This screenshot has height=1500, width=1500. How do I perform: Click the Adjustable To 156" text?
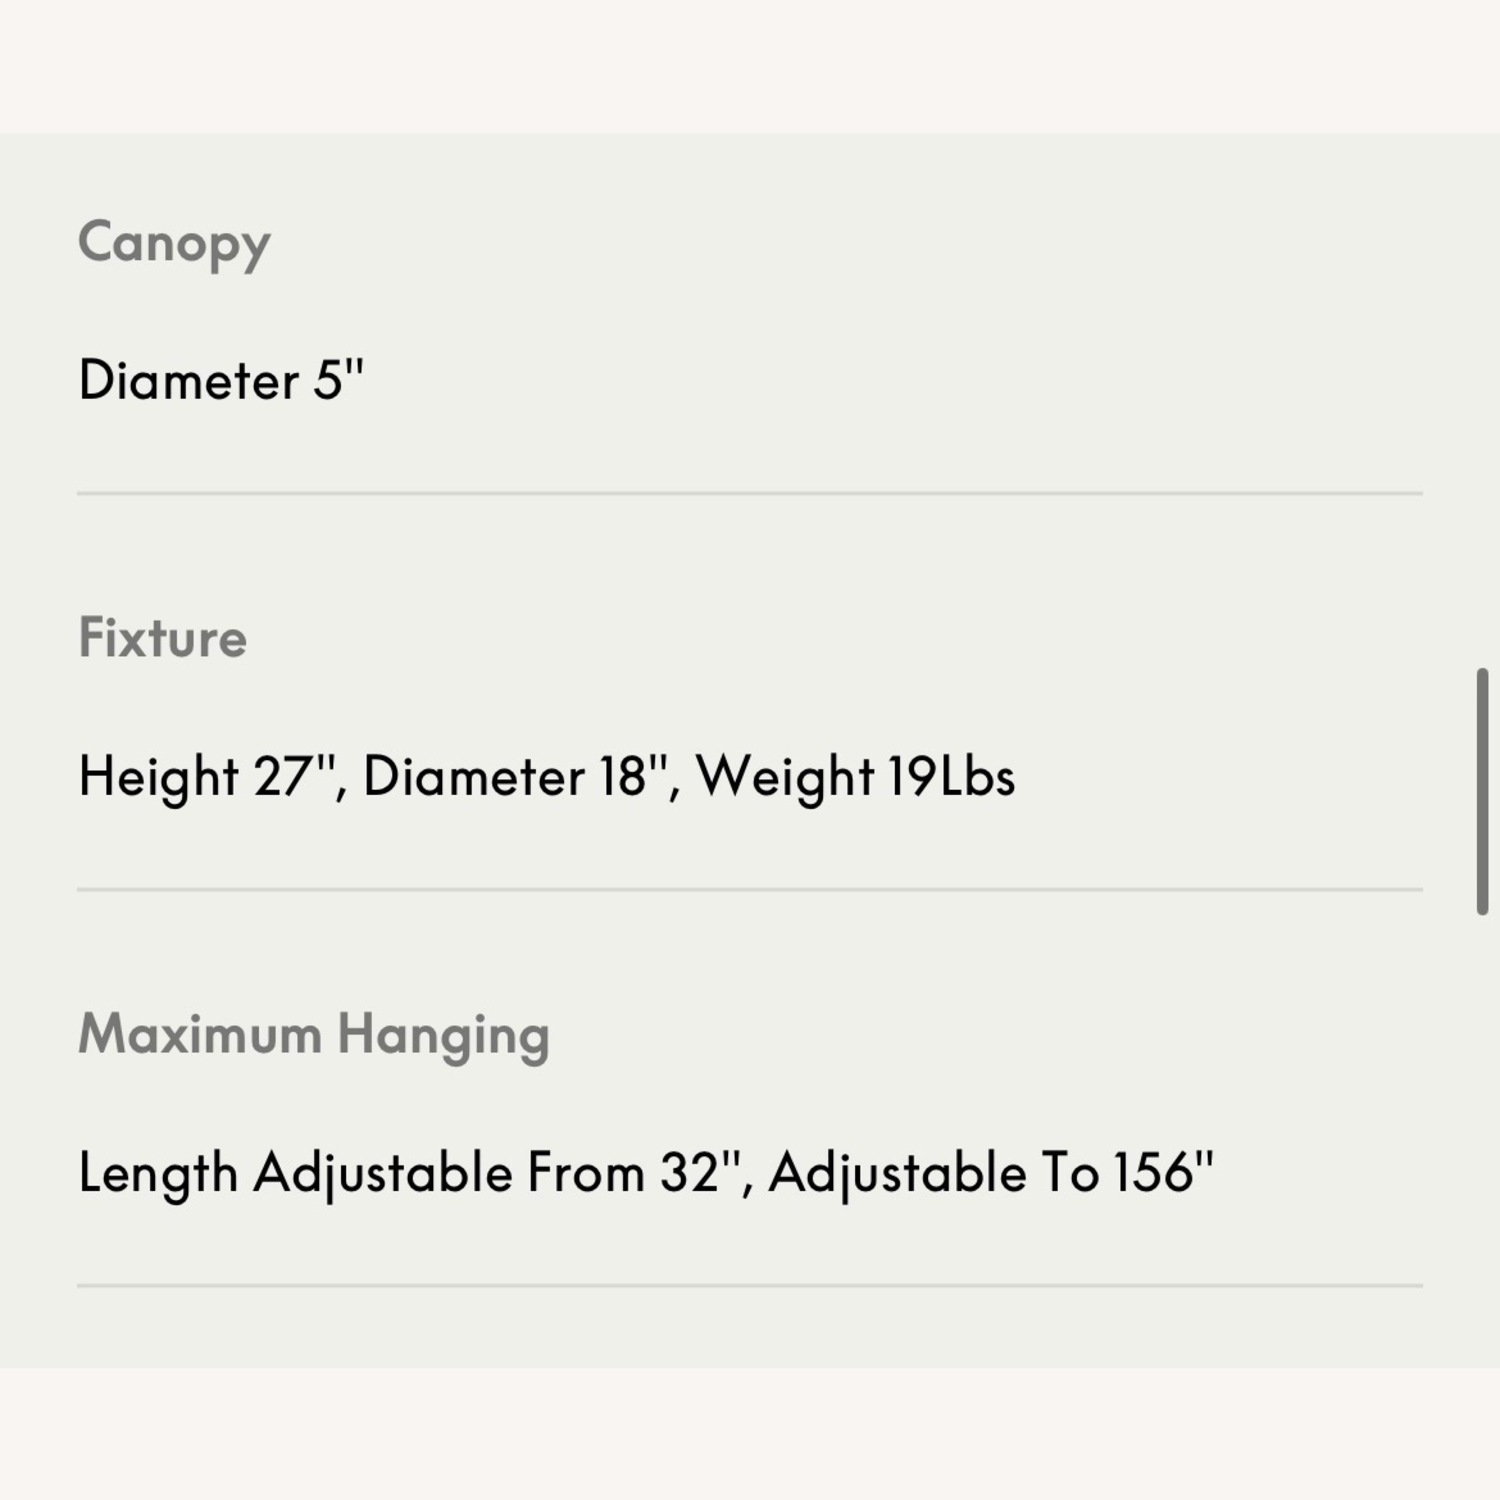(x=991, y=1172)
